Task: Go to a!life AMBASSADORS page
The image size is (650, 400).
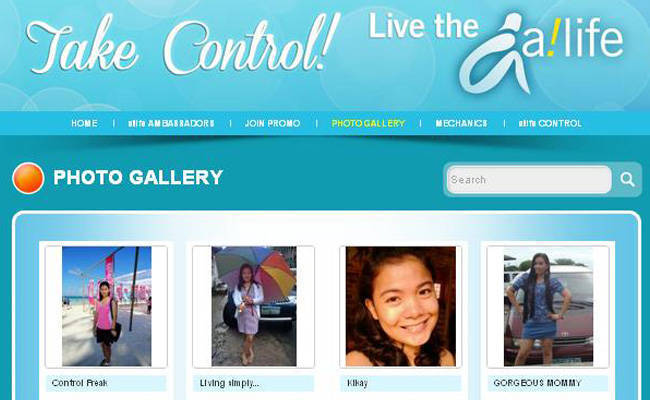Action: click(x=171, y=123)
